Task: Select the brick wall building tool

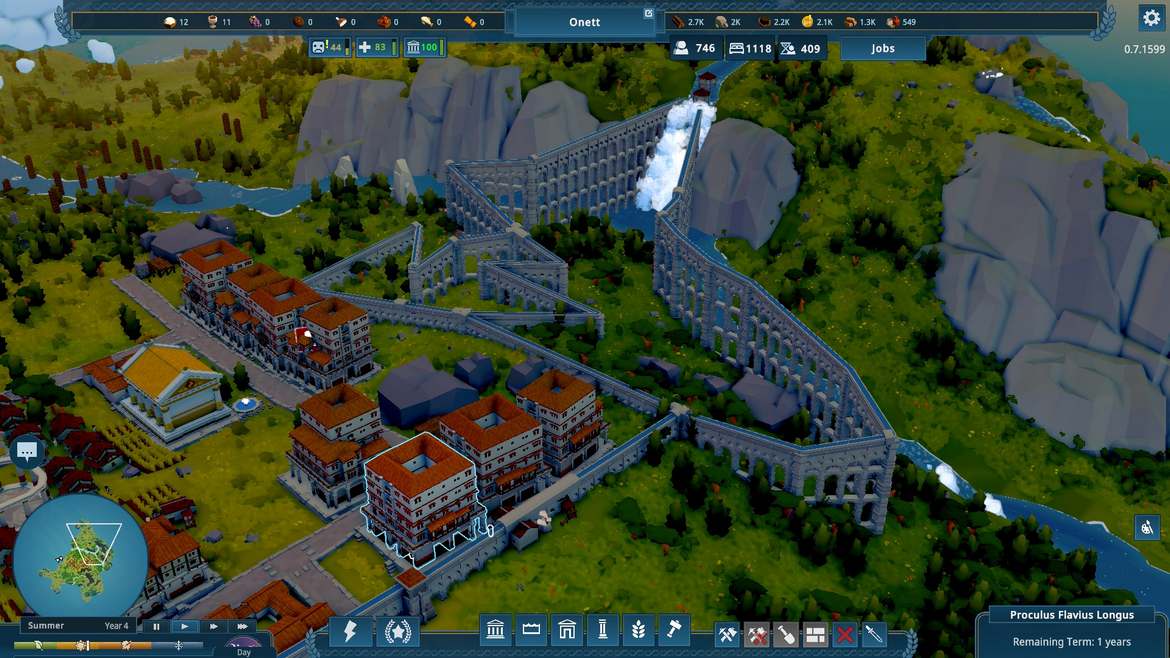Action: (815, 634)
